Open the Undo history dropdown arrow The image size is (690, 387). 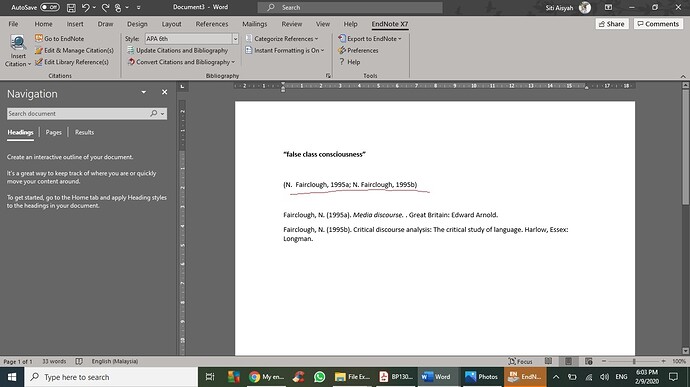[x=94, y=7]
